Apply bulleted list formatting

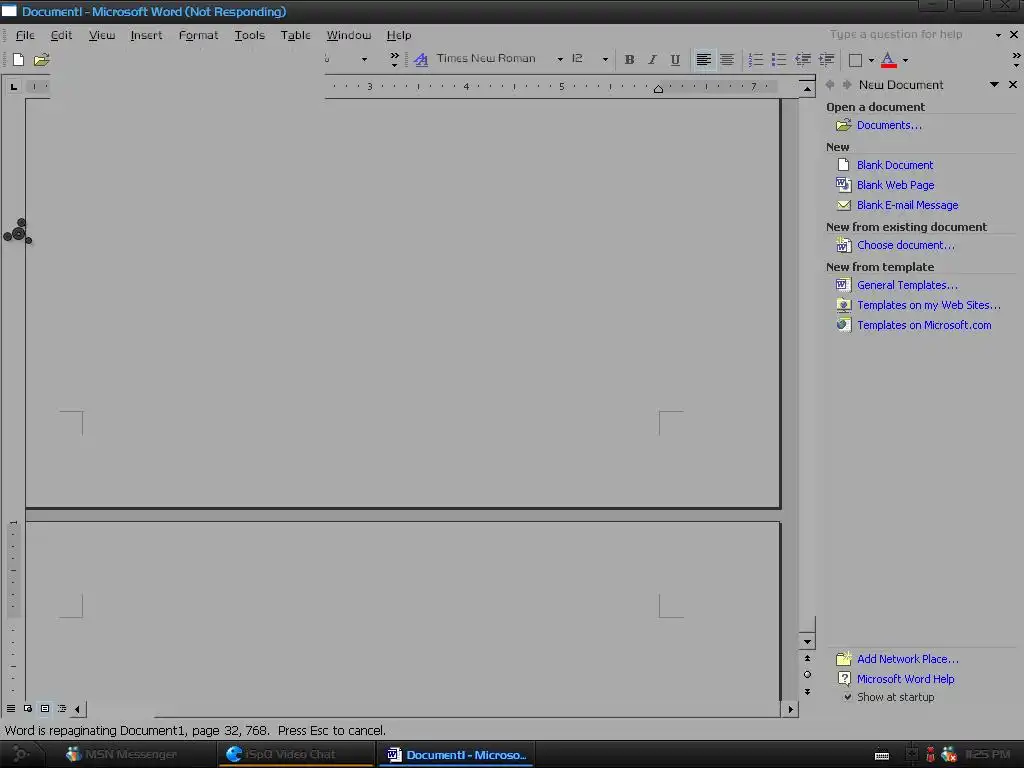click(x=778, y=59)
